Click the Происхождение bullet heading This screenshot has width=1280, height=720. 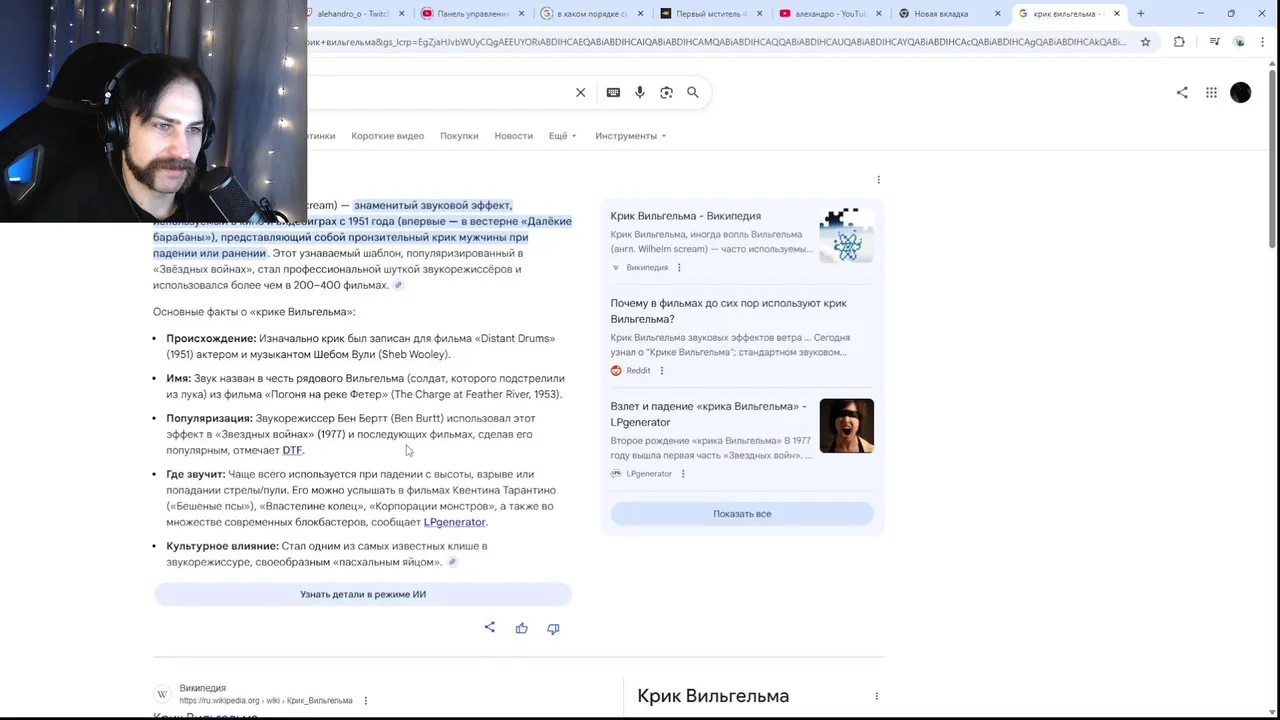tap(211, 338)
